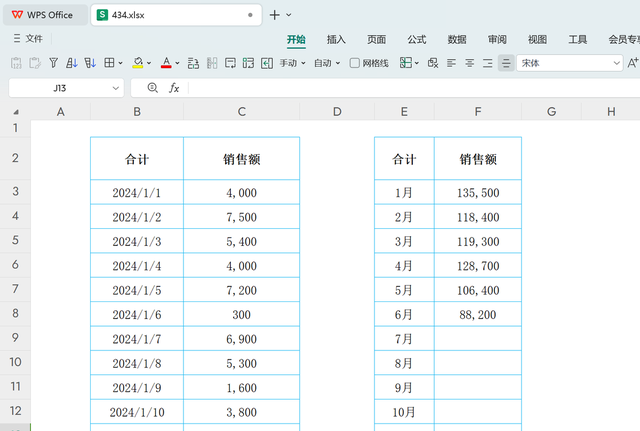Click the greyed-out split columns icon
The height and width of the screenshot is (431, 640).
pos(212,63)
